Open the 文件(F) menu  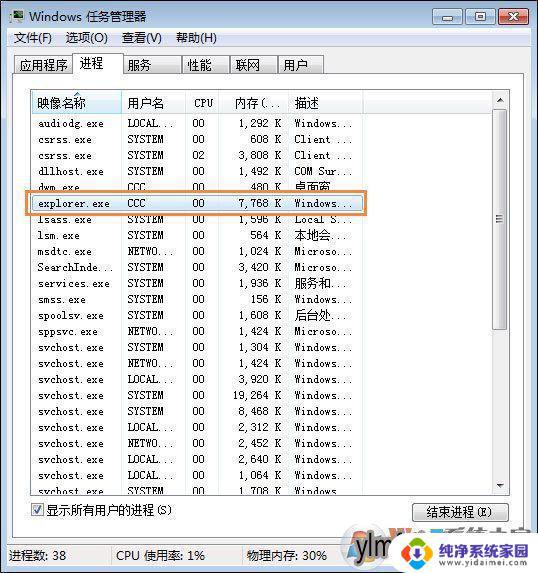pos(33,38)
